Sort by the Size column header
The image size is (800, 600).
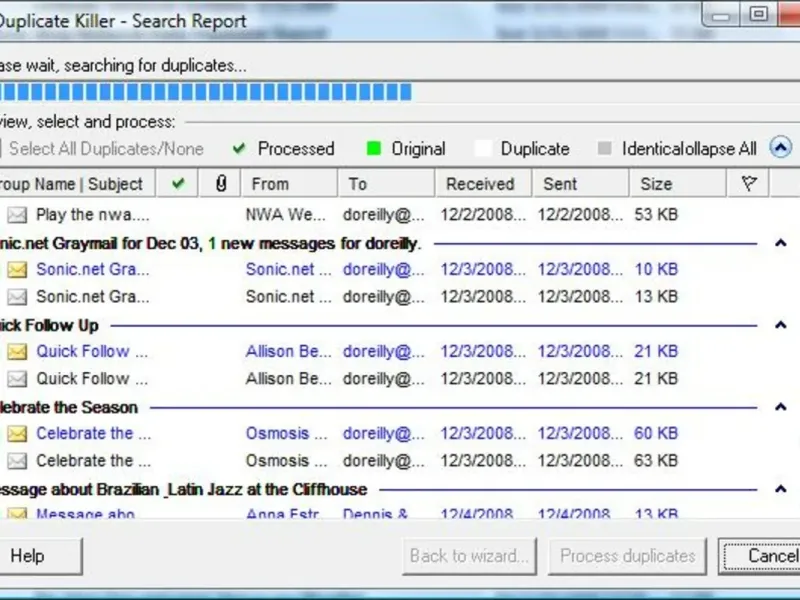pos(678,183)
